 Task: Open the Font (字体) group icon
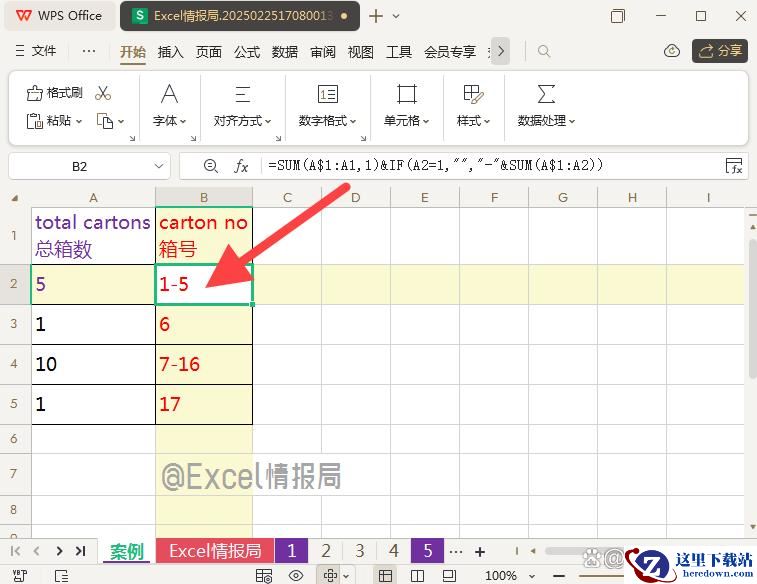point(169,94)
